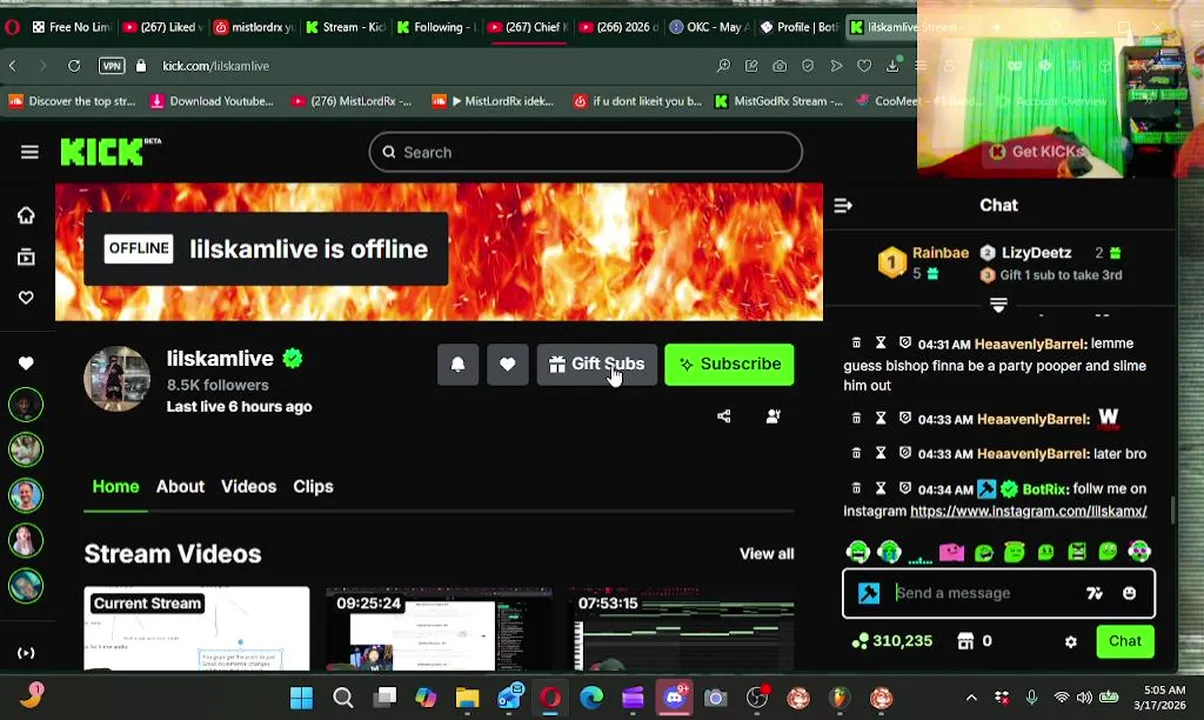Open the Current Stream video thumbnail
This screenshot has height=720, width=1204.
(197, 629)
